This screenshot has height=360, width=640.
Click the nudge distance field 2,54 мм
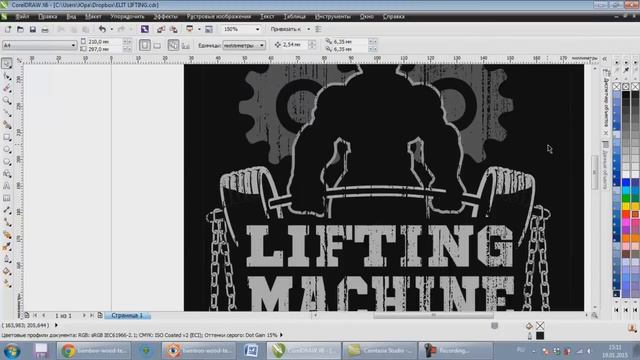pos(294,45)
